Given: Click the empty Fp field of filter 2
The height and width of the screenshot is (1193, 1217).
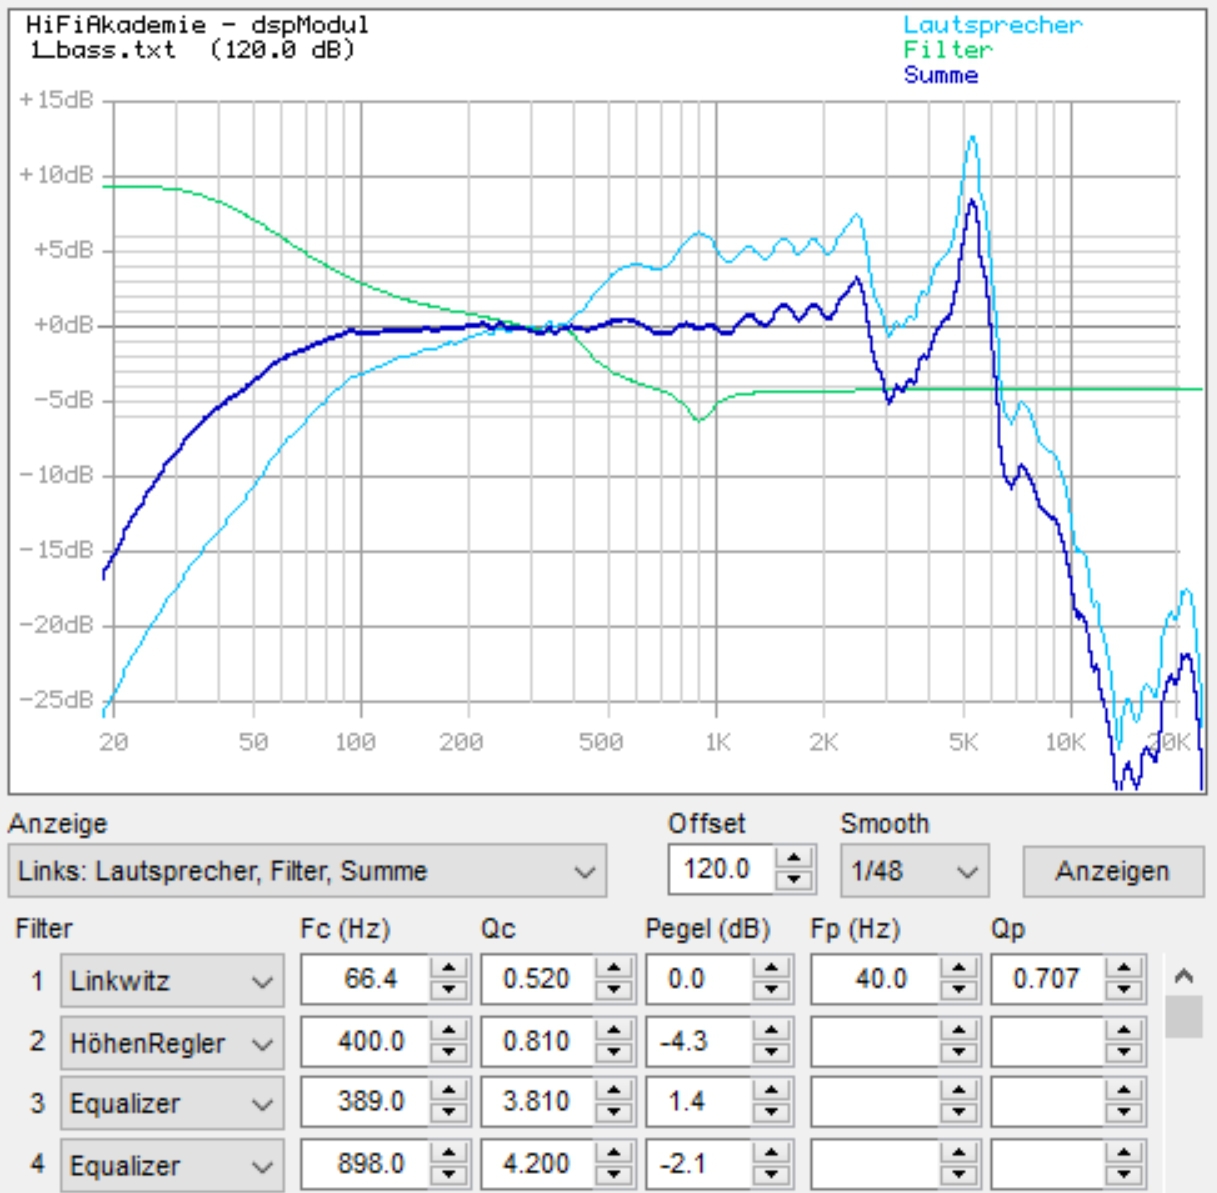Looking at the screenshot, I should (x=875, y=1042).
